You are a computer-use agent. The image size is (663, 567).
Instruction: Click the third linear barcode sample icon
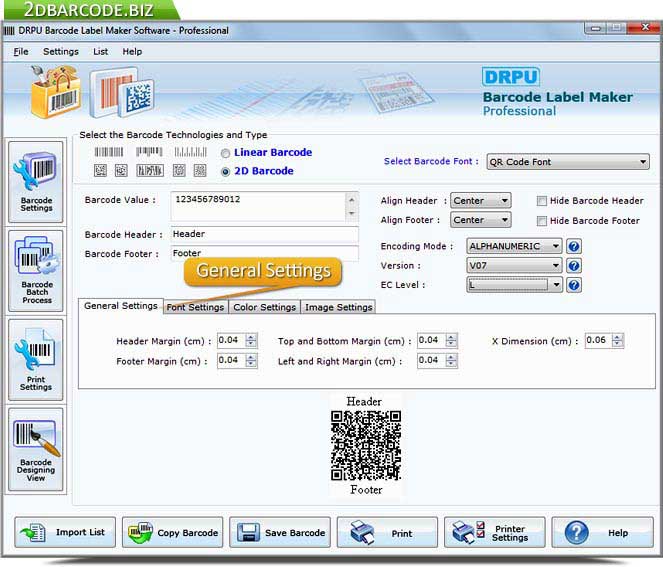[191, 152]
